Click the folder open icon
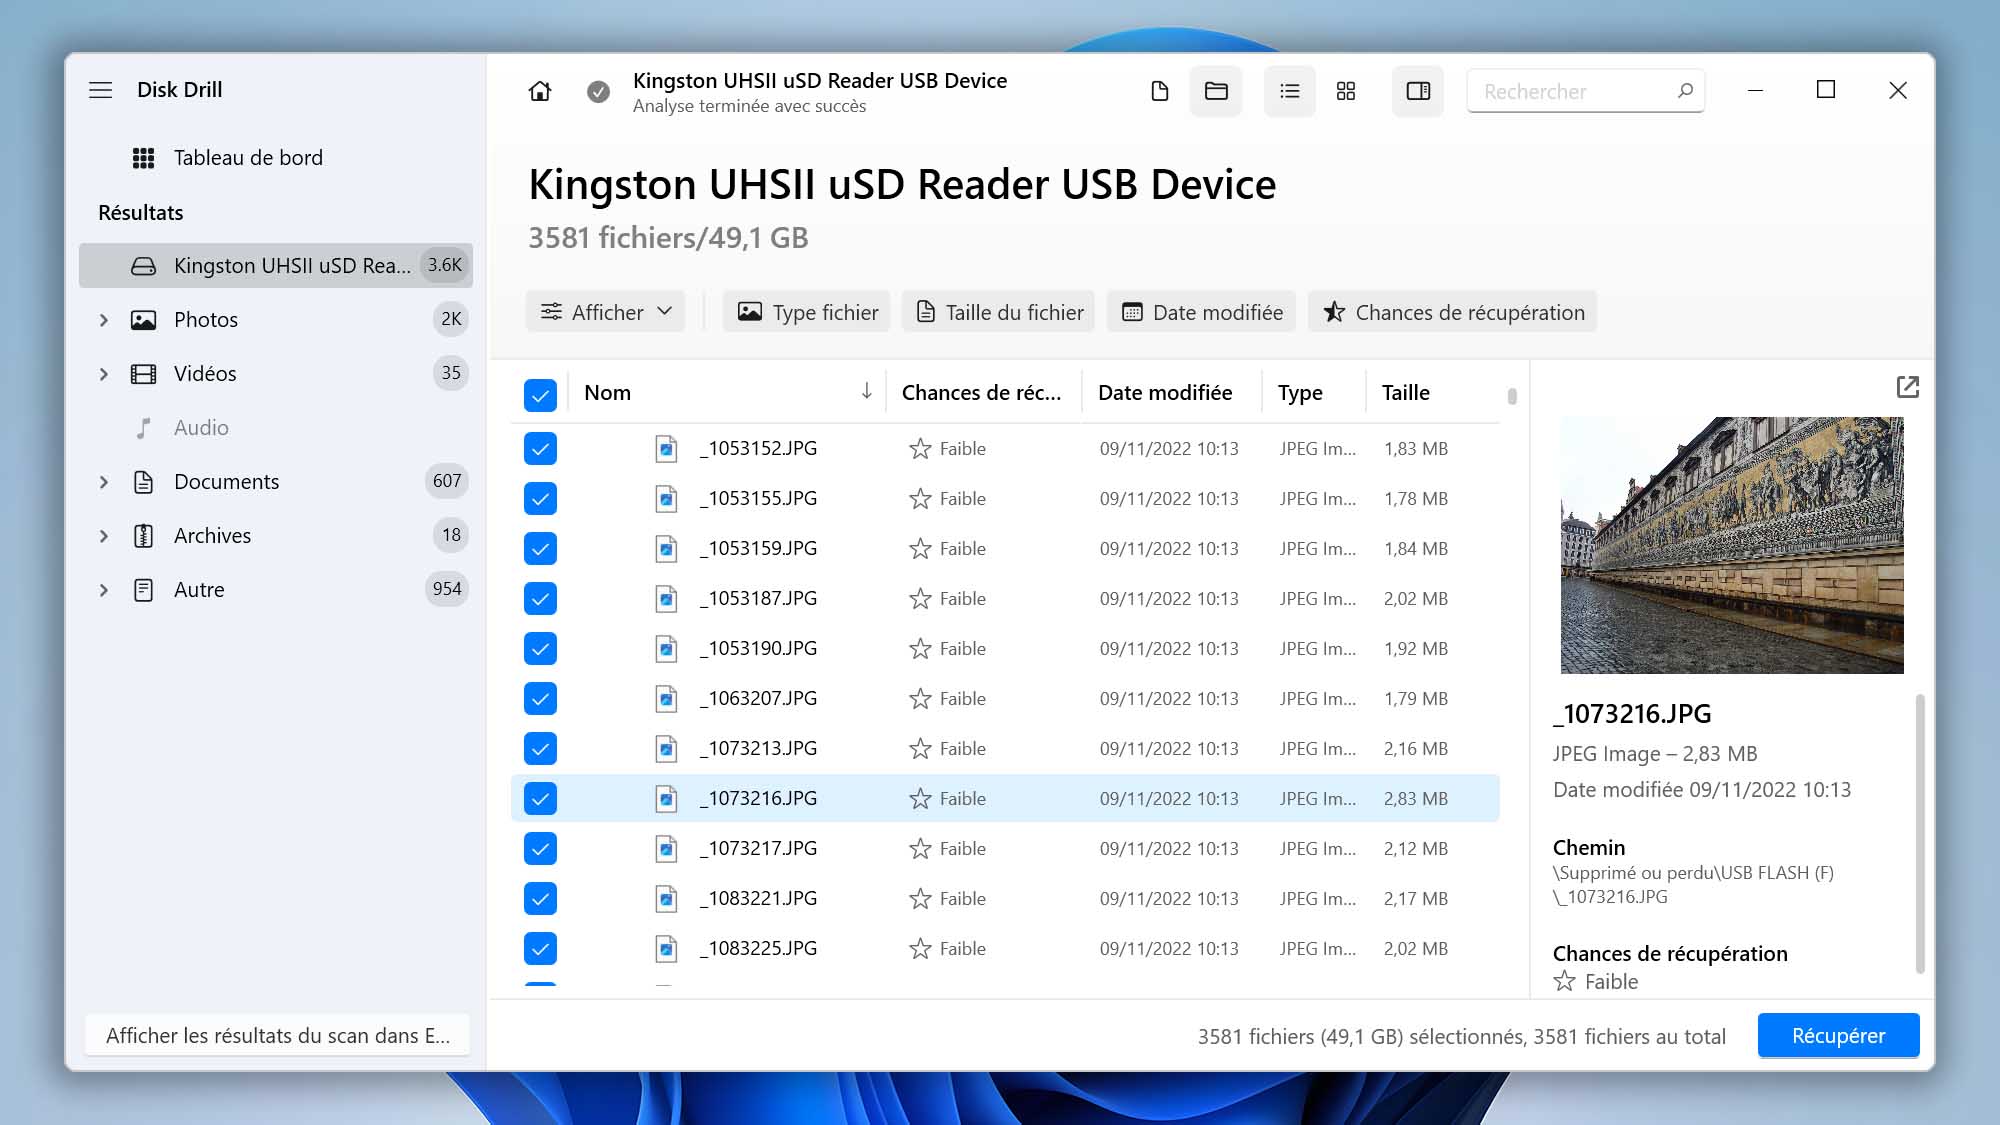 pyautogui.click(x=1216, y=89)
